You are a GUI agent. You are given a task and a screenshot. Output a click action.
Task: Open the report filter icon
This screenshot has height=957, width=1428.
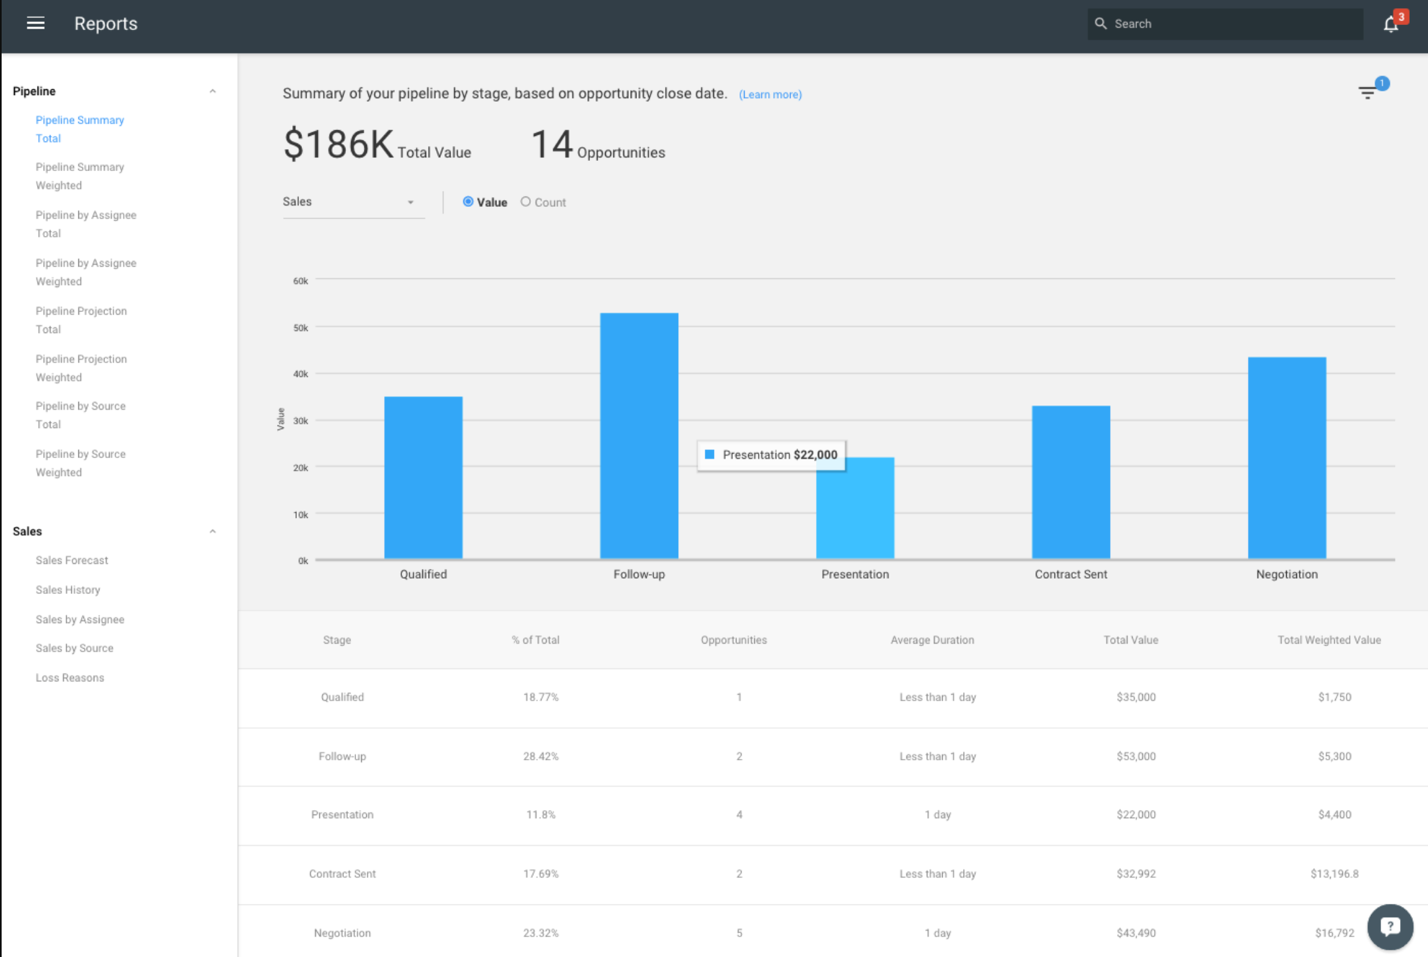1368,92
